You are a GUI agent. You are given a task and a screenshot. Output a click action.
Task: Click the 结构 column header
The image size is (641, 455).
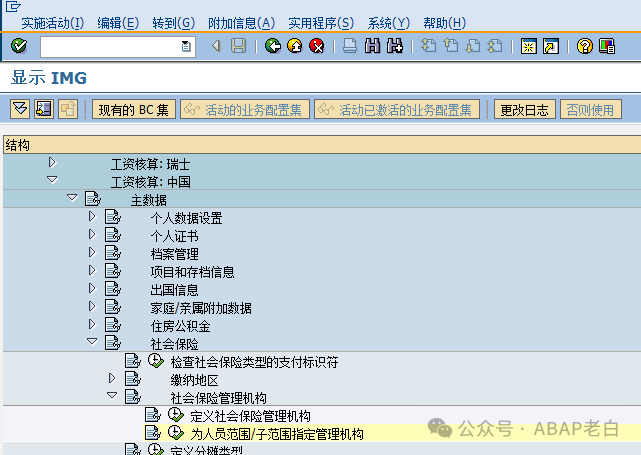pyautogui.click(x=322, y=145)
